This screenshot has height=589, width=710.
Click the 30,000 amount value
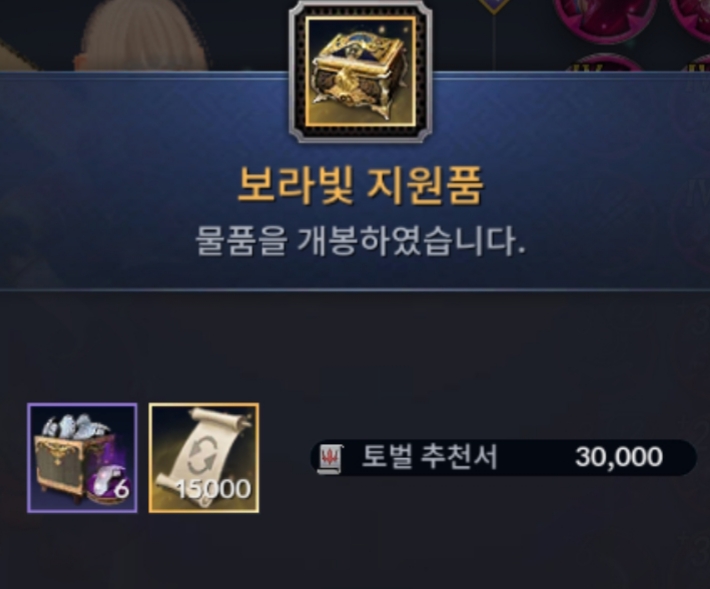[x=619, y=457]
